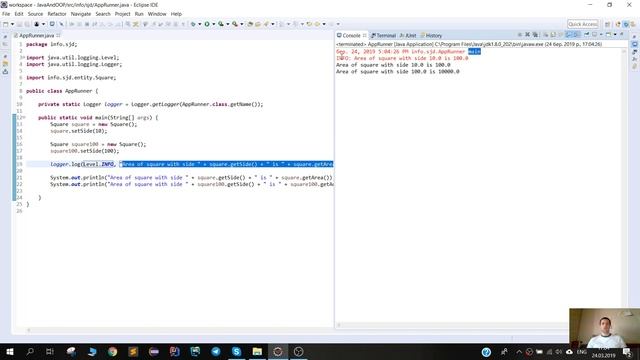This screenshot has height=360, width=640.
Task: Click the green Run button in toolbar
Action: [207, 24]
